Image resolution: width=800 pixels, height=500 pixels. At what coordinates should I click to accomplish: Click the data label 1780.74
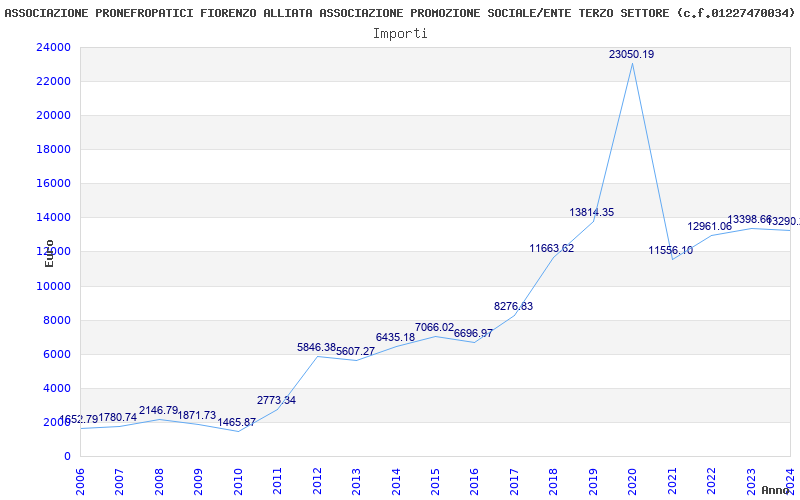point(117,417)
